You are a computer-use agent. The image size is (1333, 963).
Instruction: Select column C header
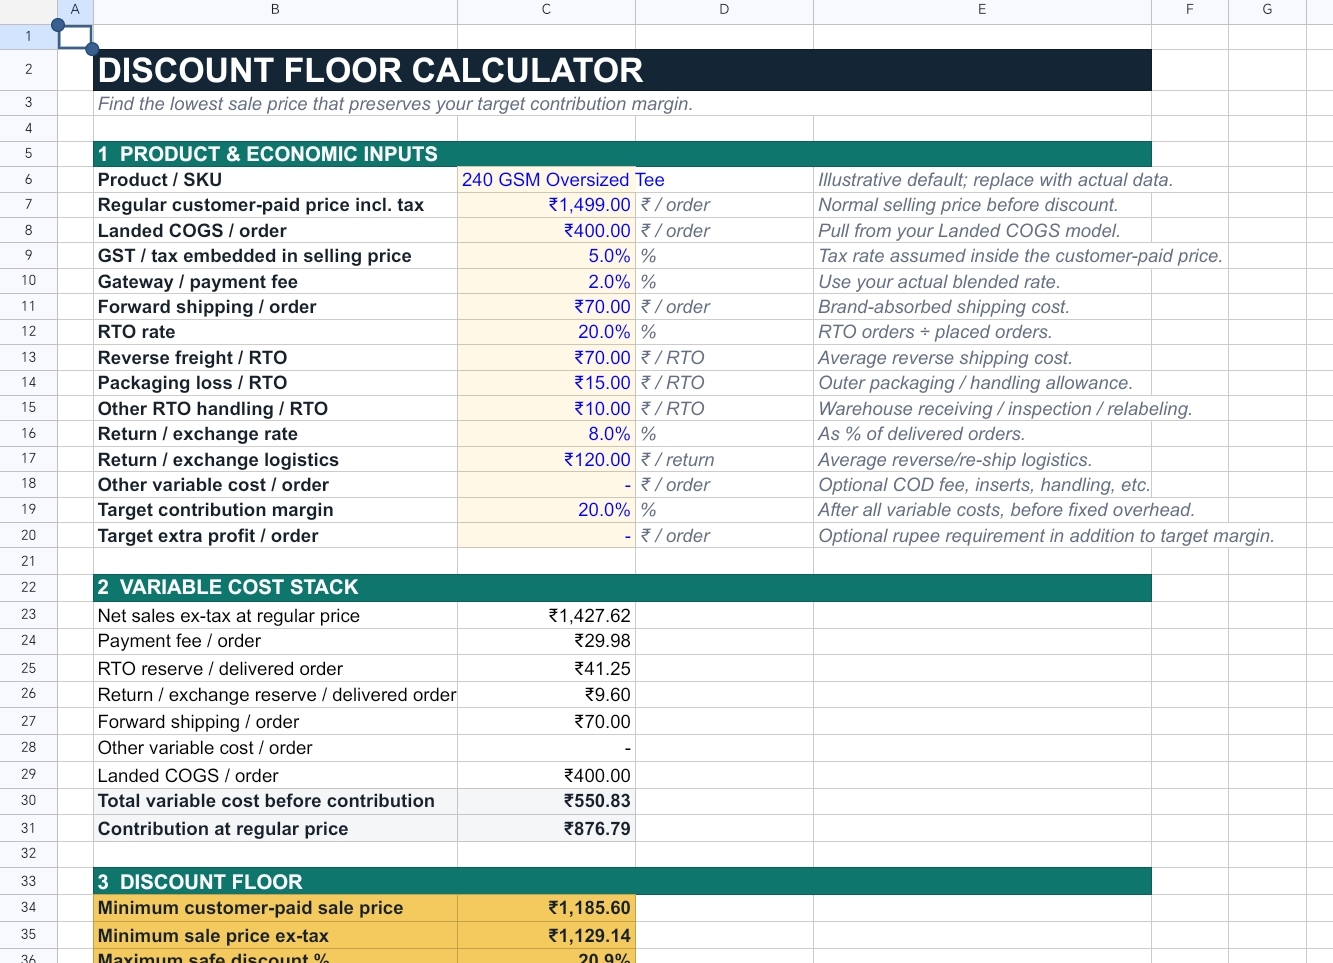tap(546, 10)
